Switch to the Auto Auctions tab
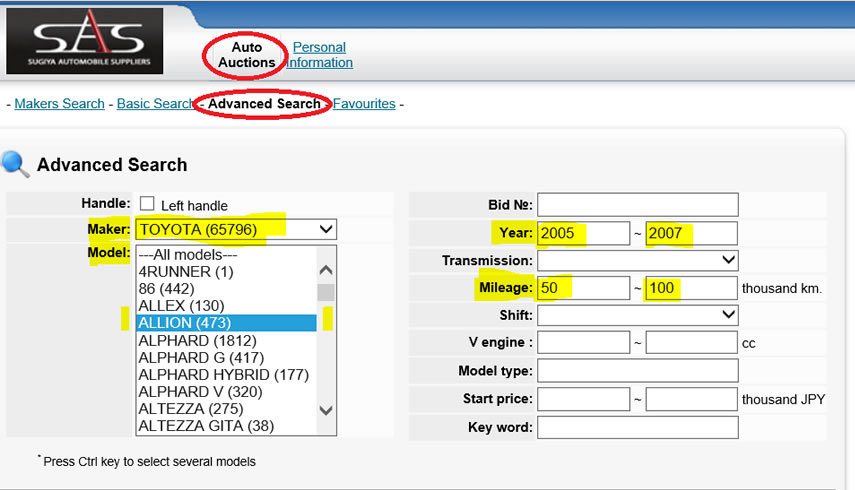The width and height of the screenshot is (855, 490). click(246, 55)
